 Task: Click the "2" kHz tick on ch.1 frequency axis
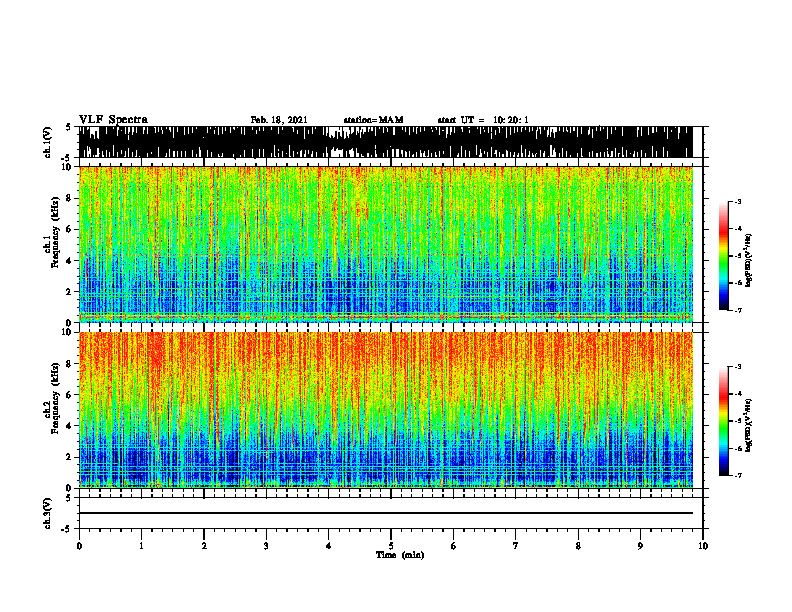pyautogui.click(x=70, y=291)
